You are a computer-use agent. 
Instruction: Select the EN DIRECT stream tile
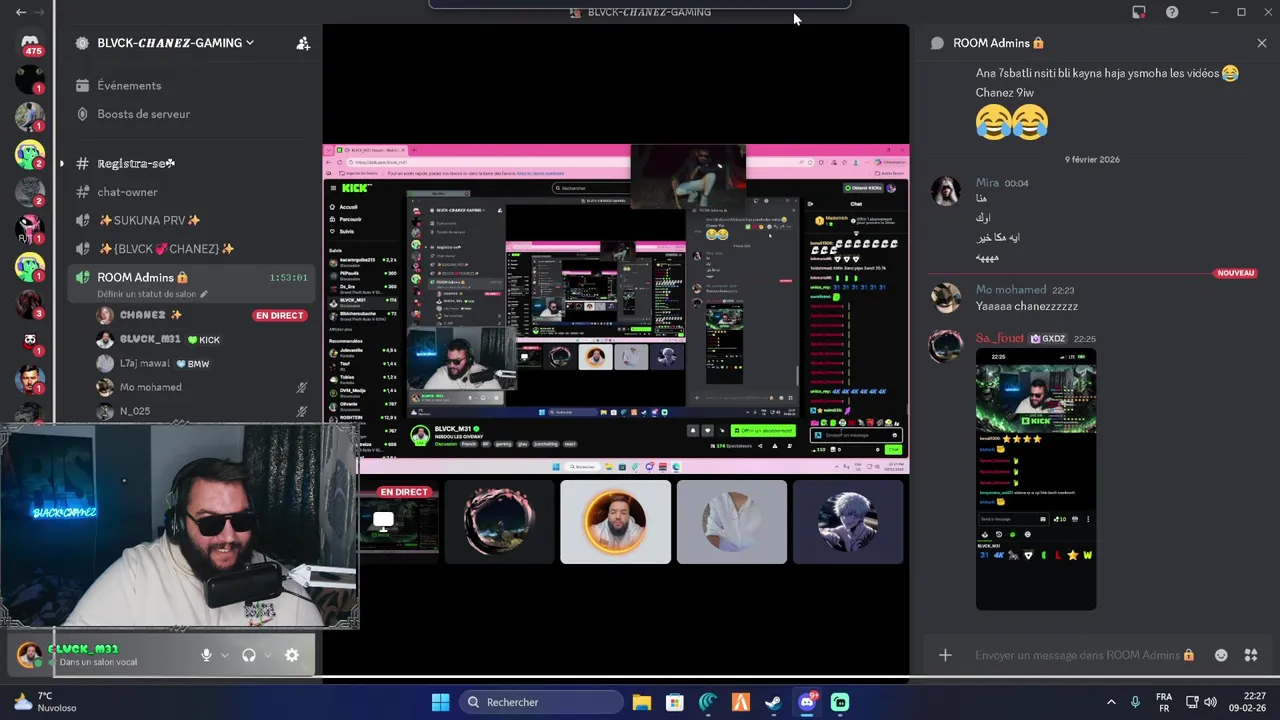pos(399,521)
